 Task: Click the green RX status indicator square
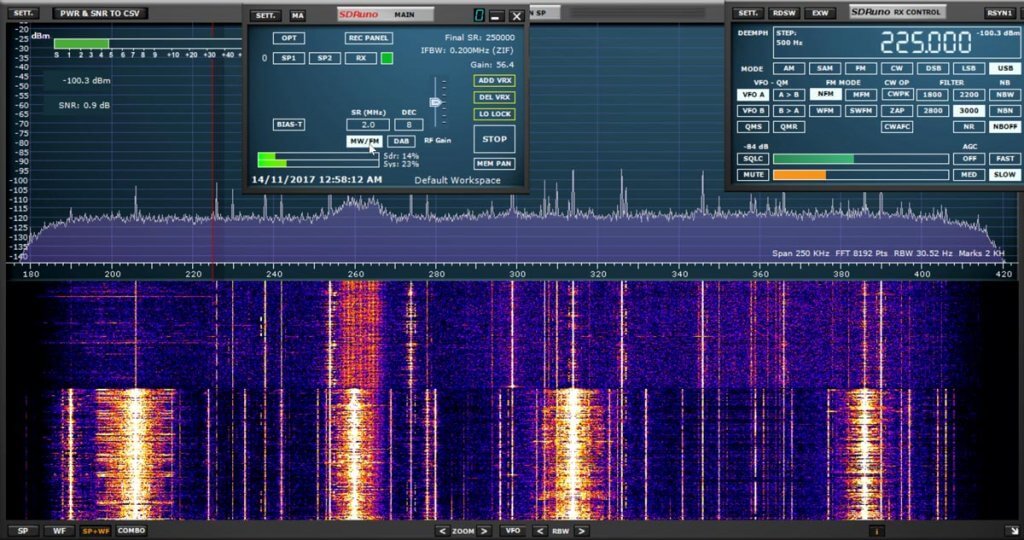387,58
